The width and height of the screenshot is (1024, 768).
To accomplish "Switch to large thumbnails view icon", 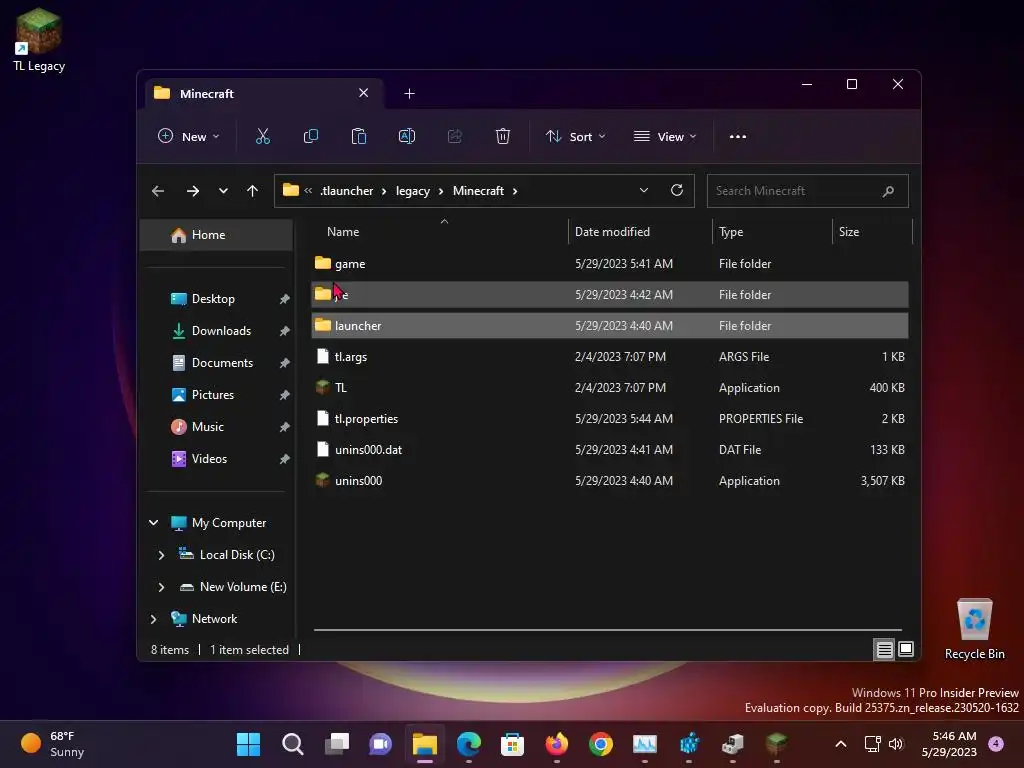I will 906,649.
